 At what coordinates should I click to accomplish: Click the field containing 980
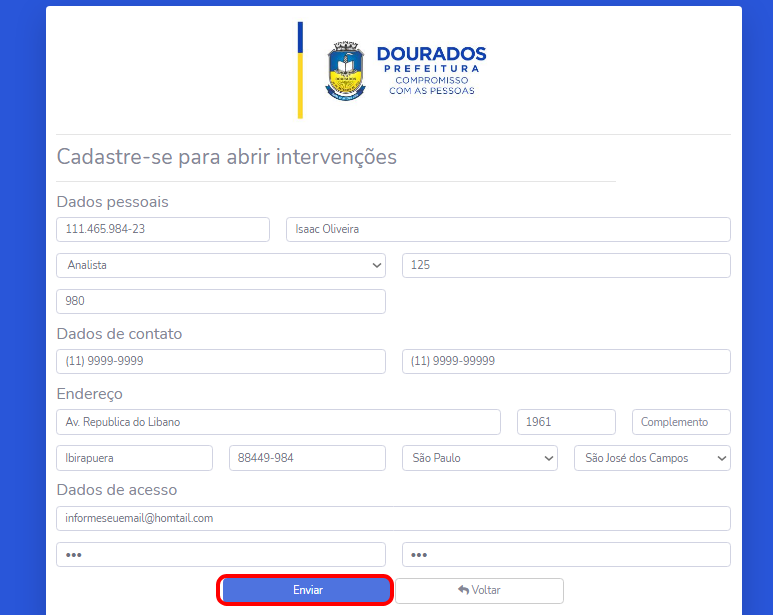(x=221, y=301)
